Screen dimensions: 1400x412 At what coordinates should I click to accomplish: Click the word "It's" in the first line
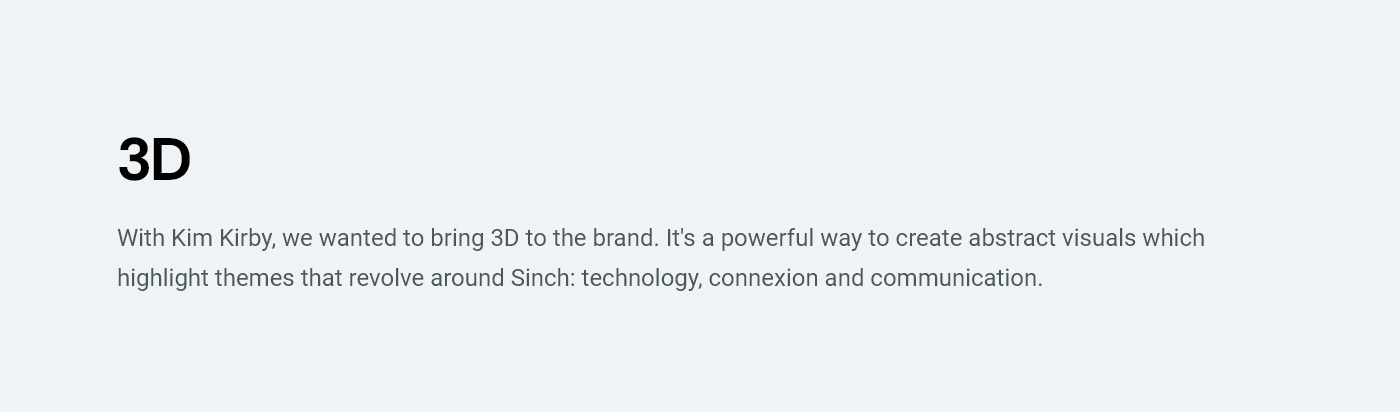click(x=680, y=238)
